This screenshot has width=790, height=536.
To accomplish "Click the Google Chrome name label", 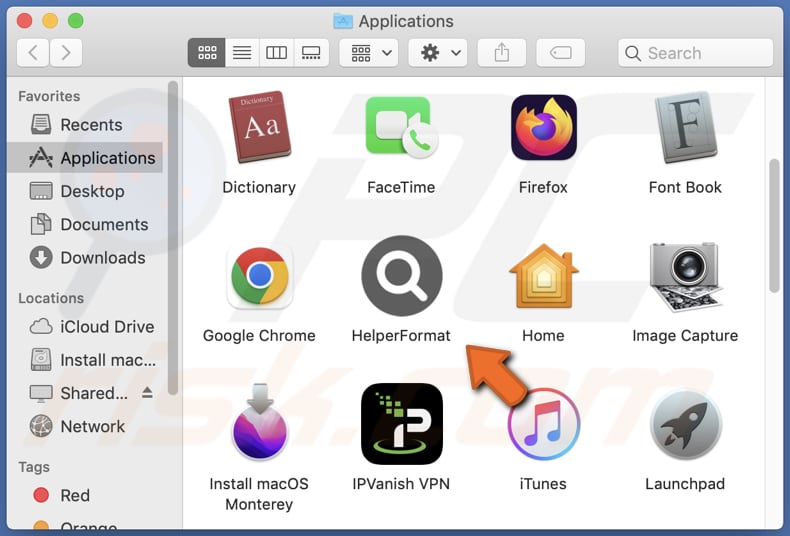I will (259, 336).
